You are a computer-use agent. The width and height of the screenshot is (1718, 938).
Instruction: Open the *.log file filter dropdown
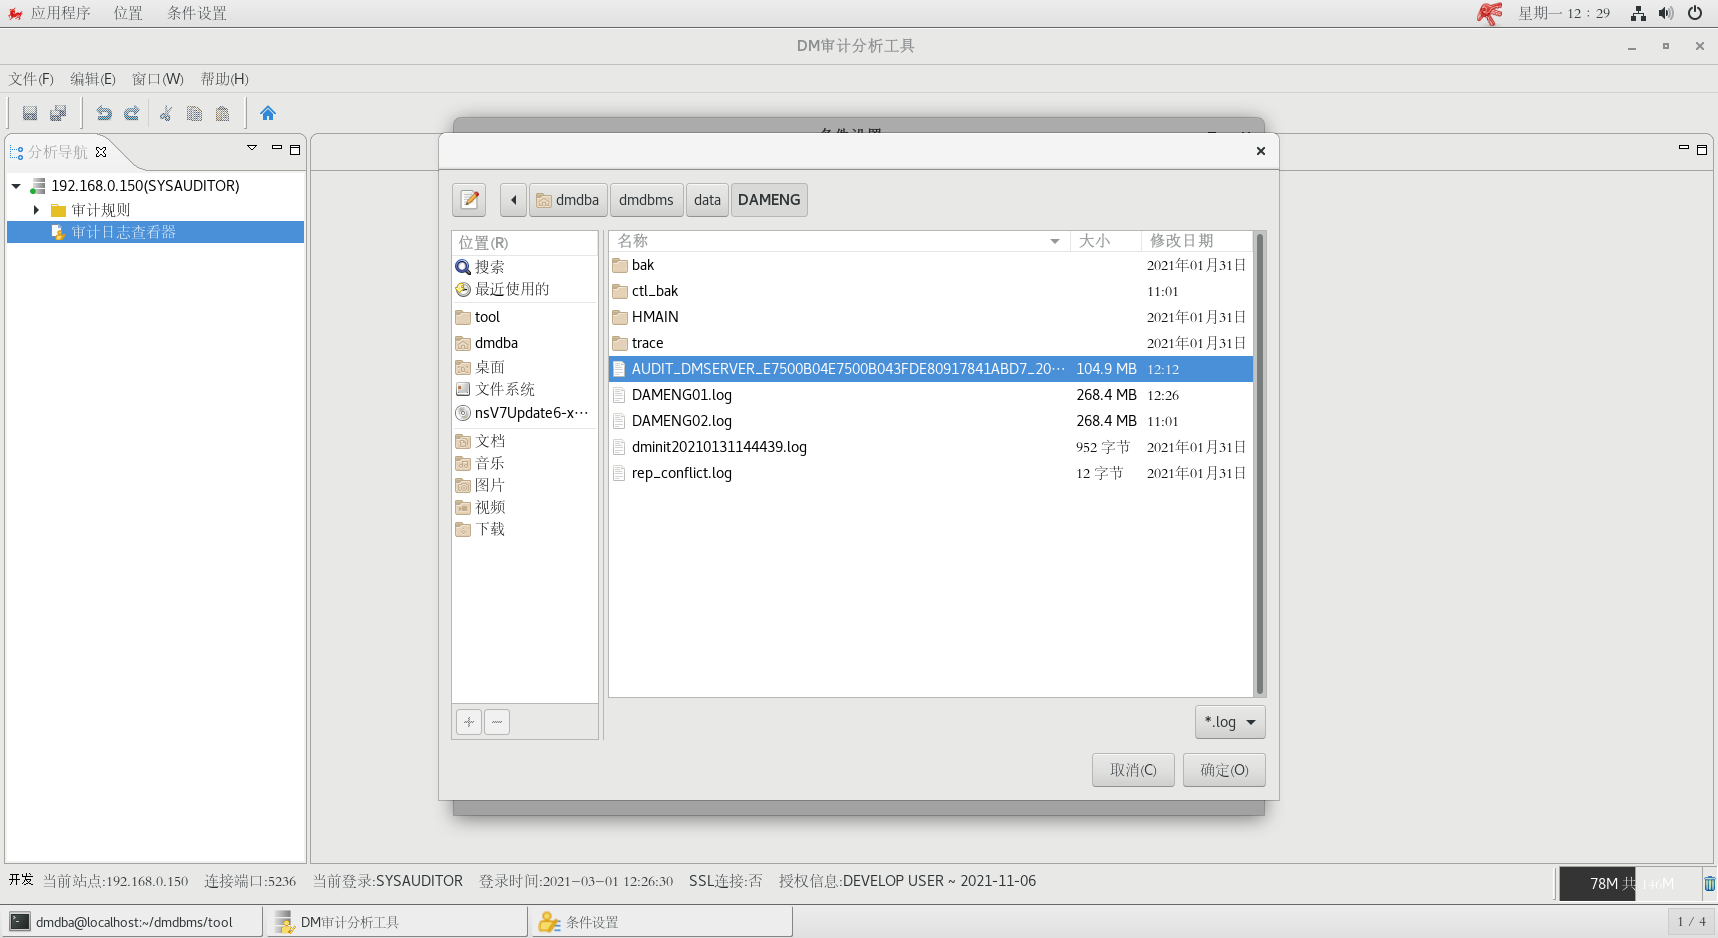(1230, 722)
